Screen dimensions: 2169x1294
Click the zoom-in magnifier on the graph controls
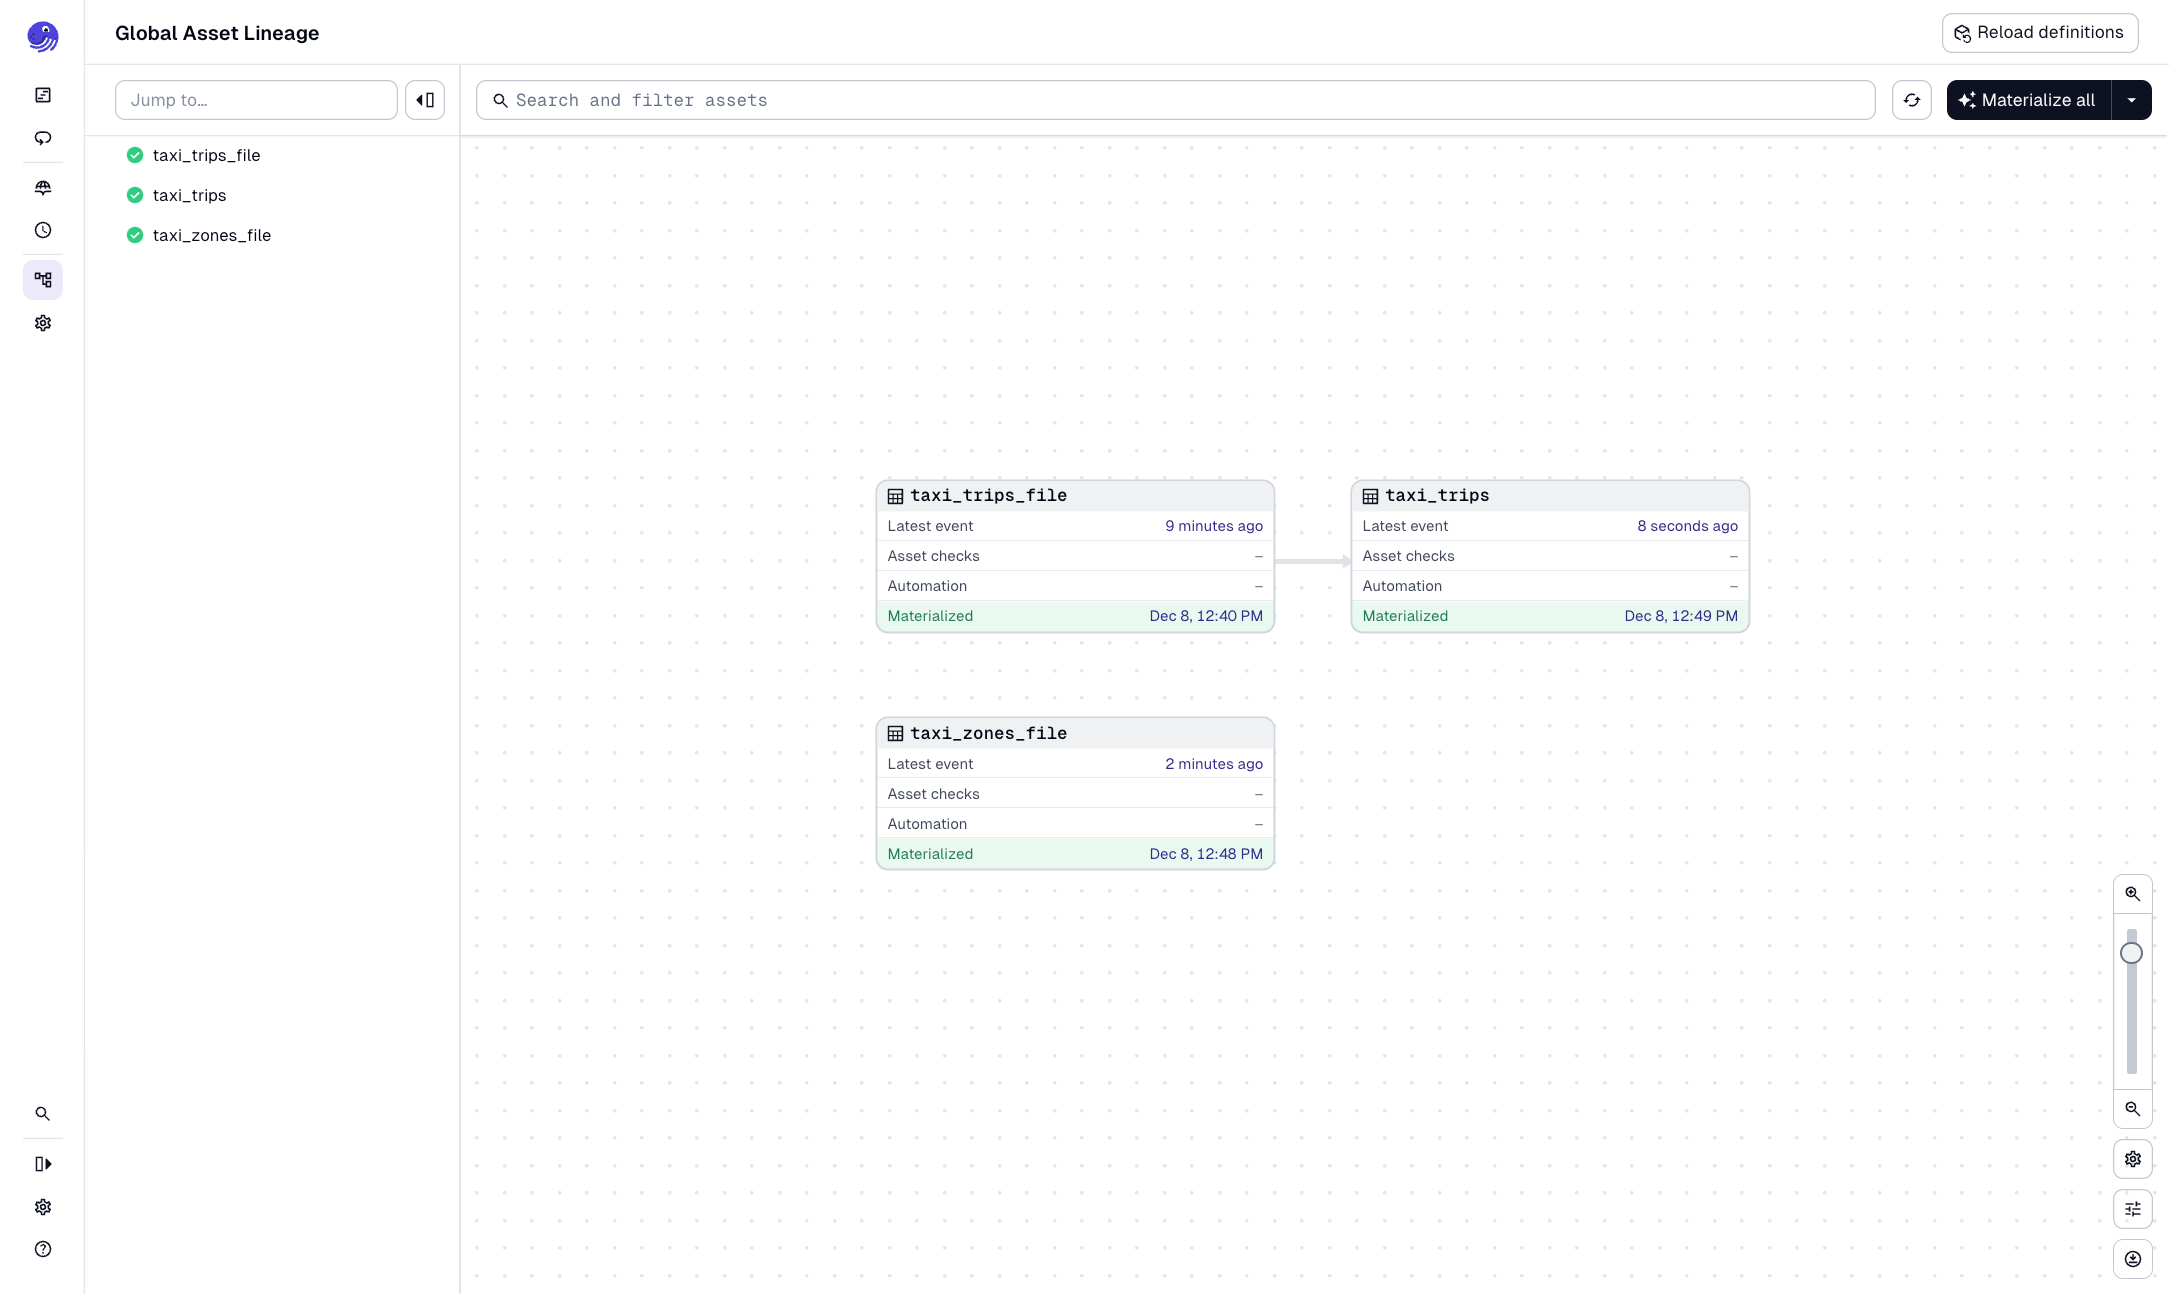tap(2132, 893)
